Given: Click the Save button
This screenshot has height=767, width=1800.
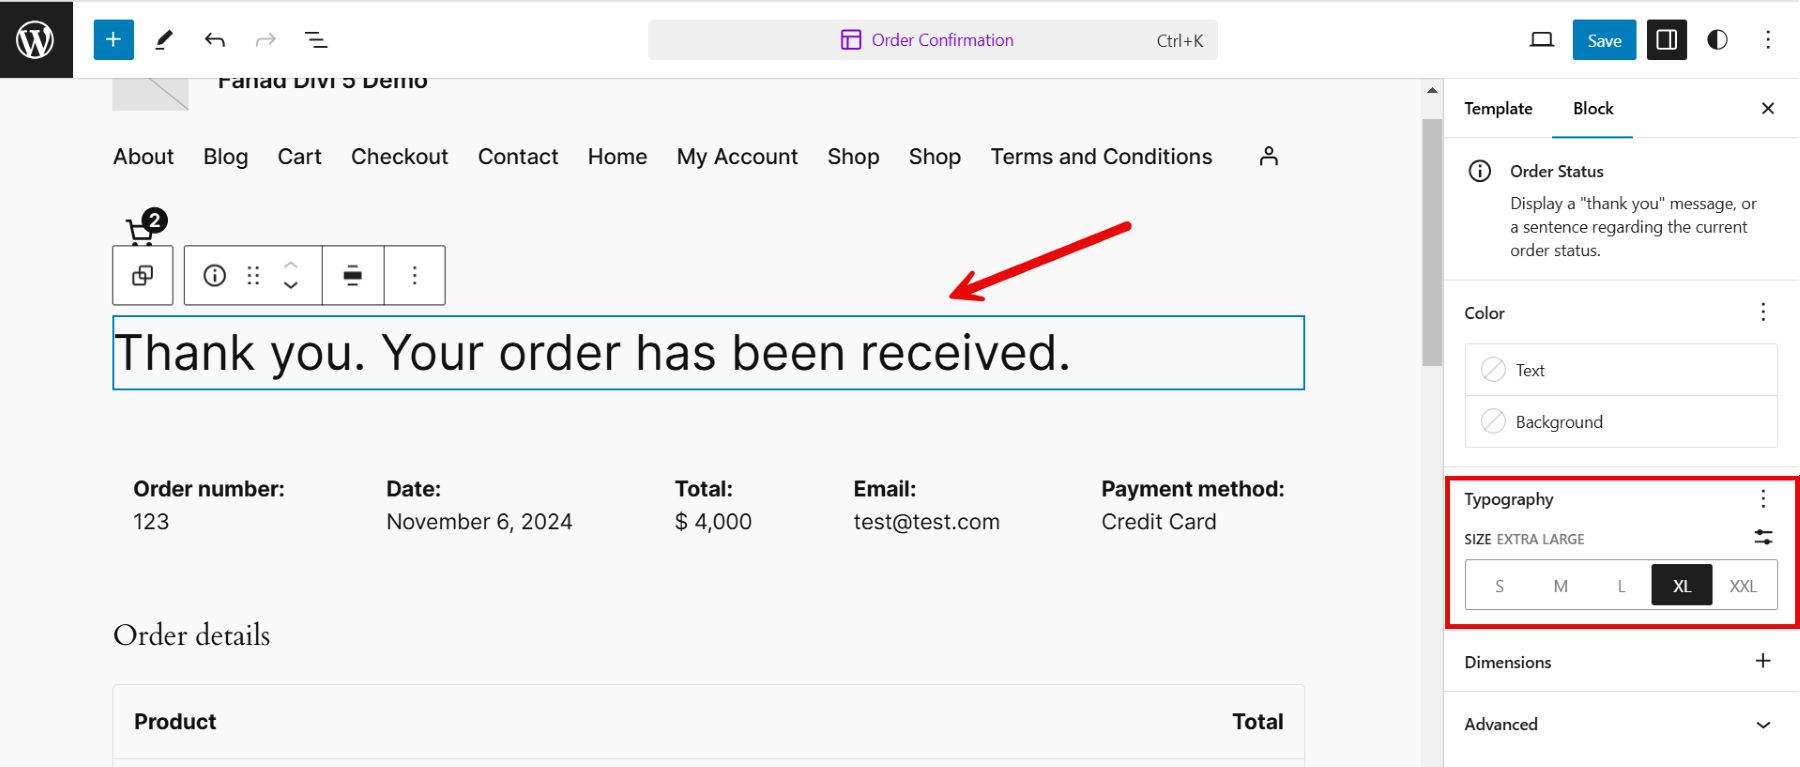Looking at the screenshot, I should 1604,40.
